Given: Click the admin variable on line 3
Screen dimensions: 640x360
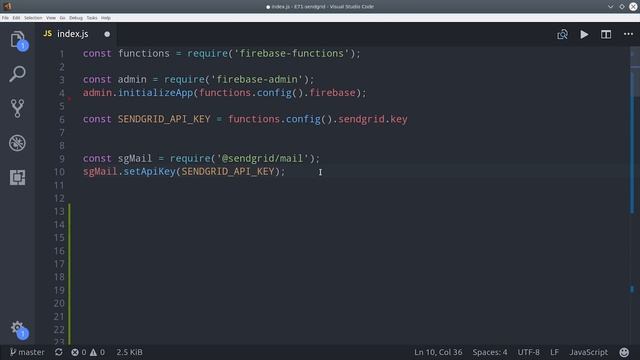Looking at the screenshot, I should coord(132,79).
